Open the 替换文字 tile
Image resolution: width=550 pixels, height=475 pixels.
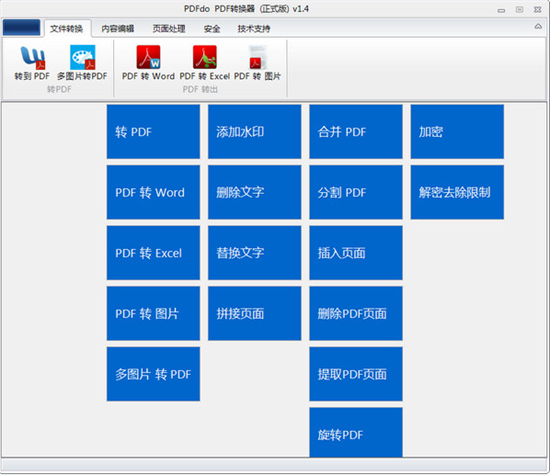pyautogui.click(x=255, y=253)
